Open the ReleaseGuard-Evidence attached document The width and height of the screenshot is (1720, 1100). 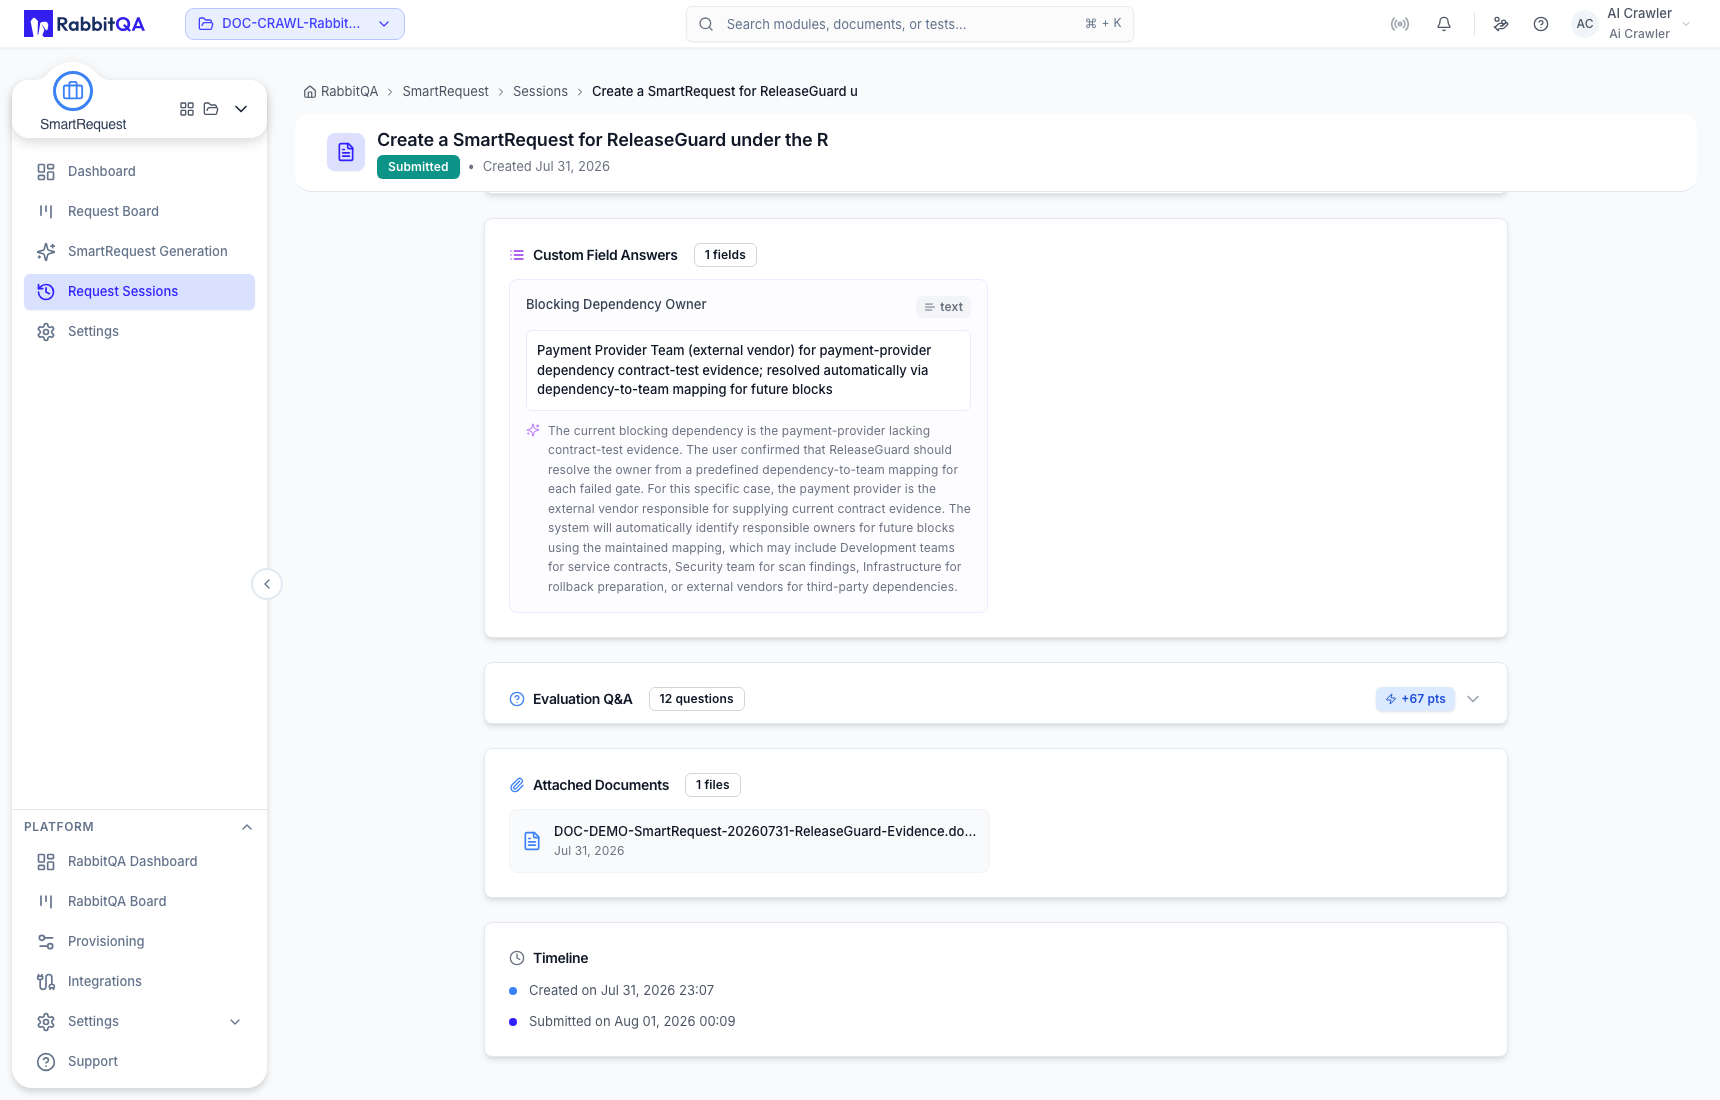tap(749, 841)
